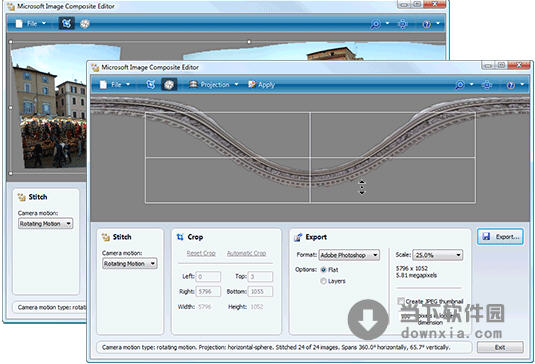
Task: Expand the help dropdown arrow in front window
Action: point(522,84)
